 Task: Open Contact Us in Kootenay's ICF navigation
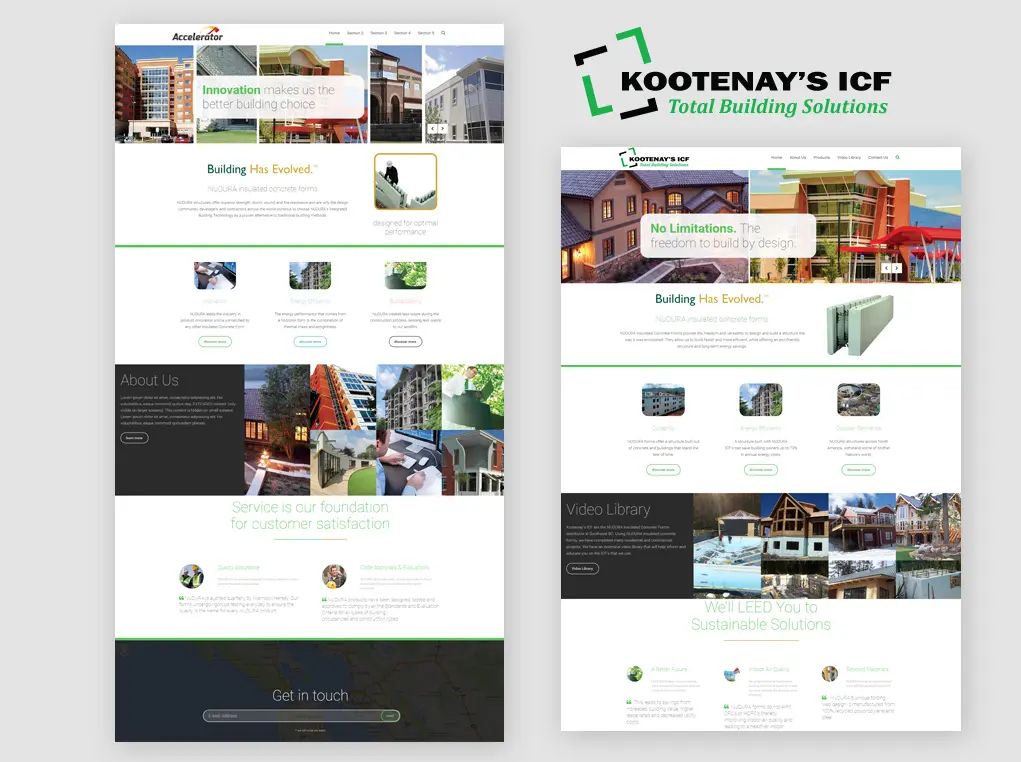click(878, 157)
